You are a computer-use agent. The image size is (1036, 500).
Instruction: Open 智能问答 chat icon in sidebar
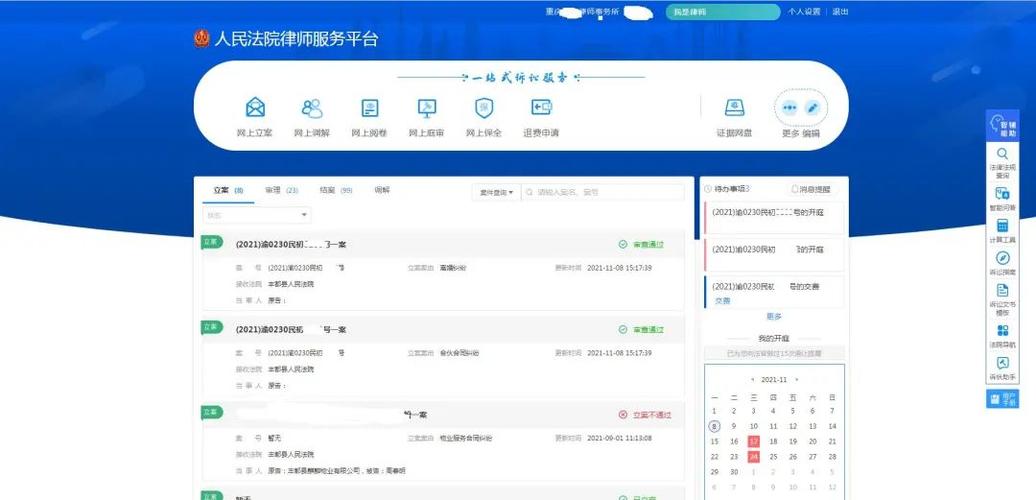pos(1002,193)
